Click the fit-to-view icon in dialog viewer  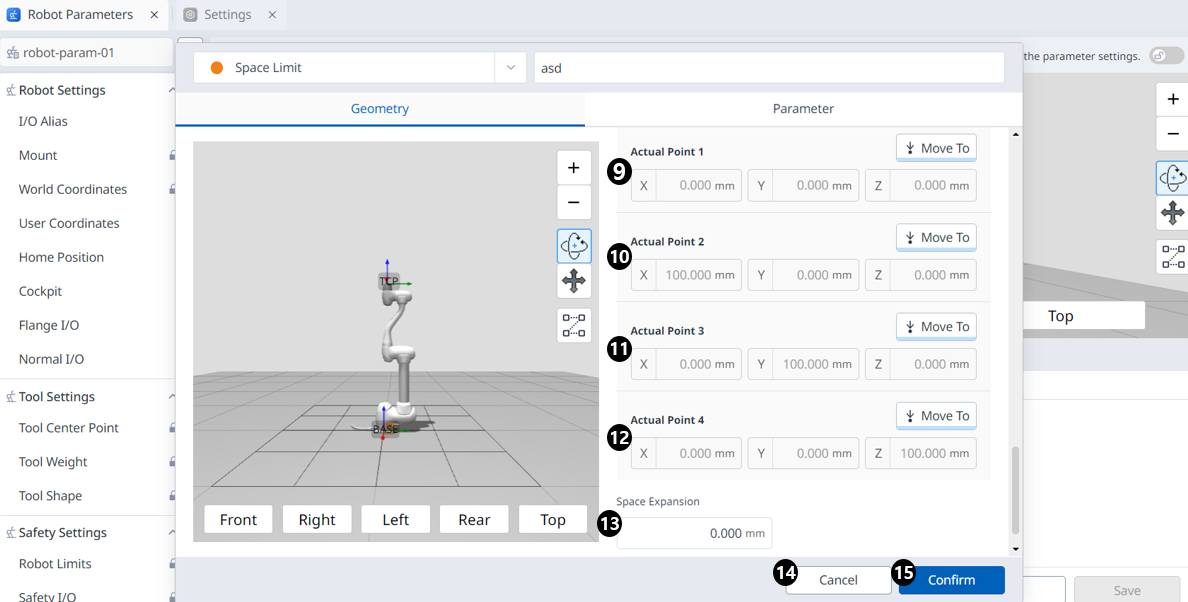pyautogui.click(x=574, y=326)
